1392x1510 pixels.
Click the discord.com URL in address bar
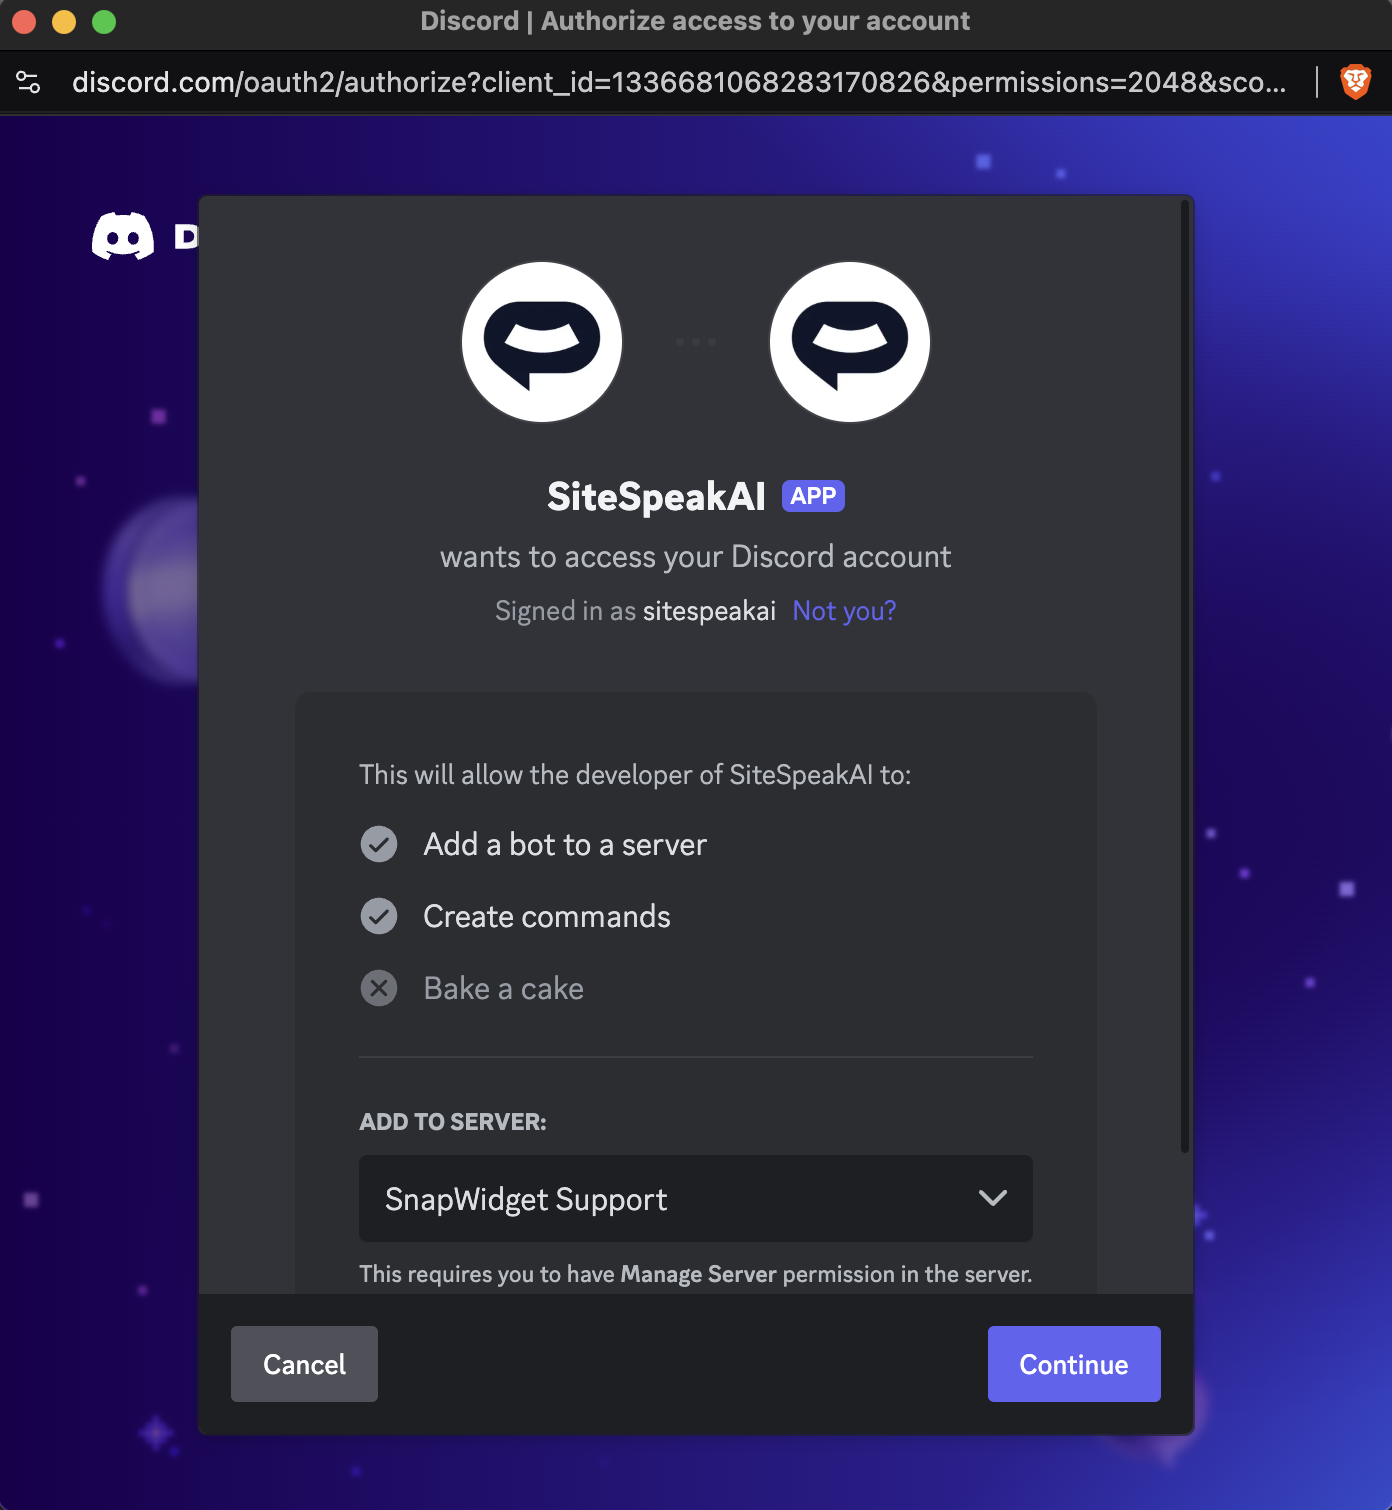click(679, 82)
